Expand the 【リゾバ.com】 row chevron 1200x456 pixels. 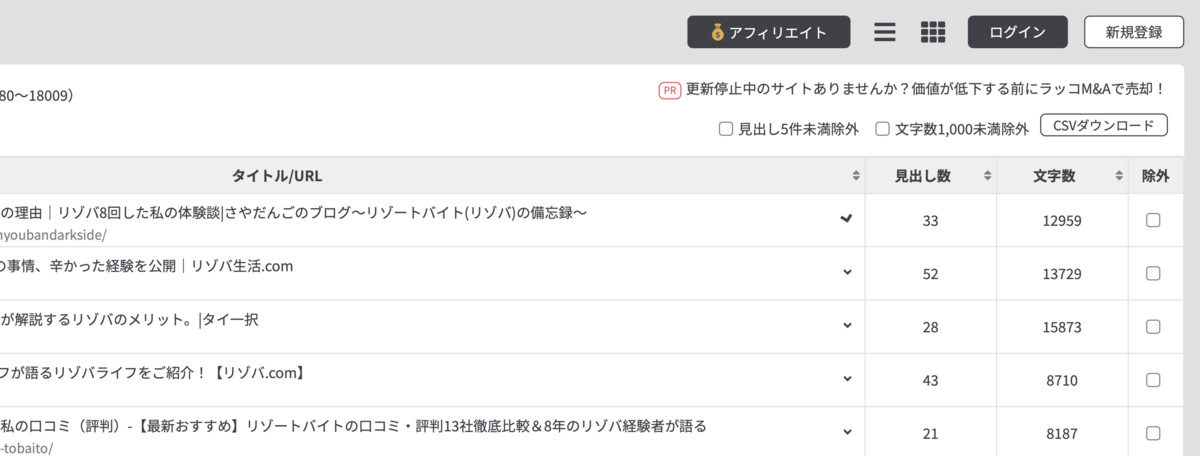pyautogui.click(x=848, y=379)
